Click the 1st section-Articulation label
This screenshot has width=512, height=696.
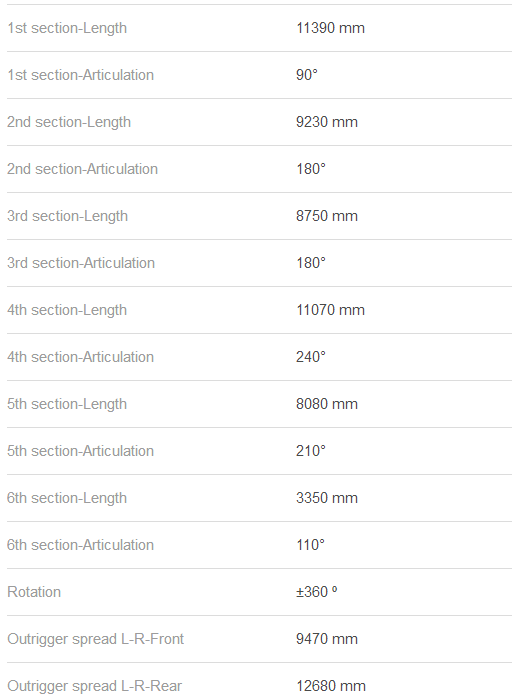tap(80, 75)
